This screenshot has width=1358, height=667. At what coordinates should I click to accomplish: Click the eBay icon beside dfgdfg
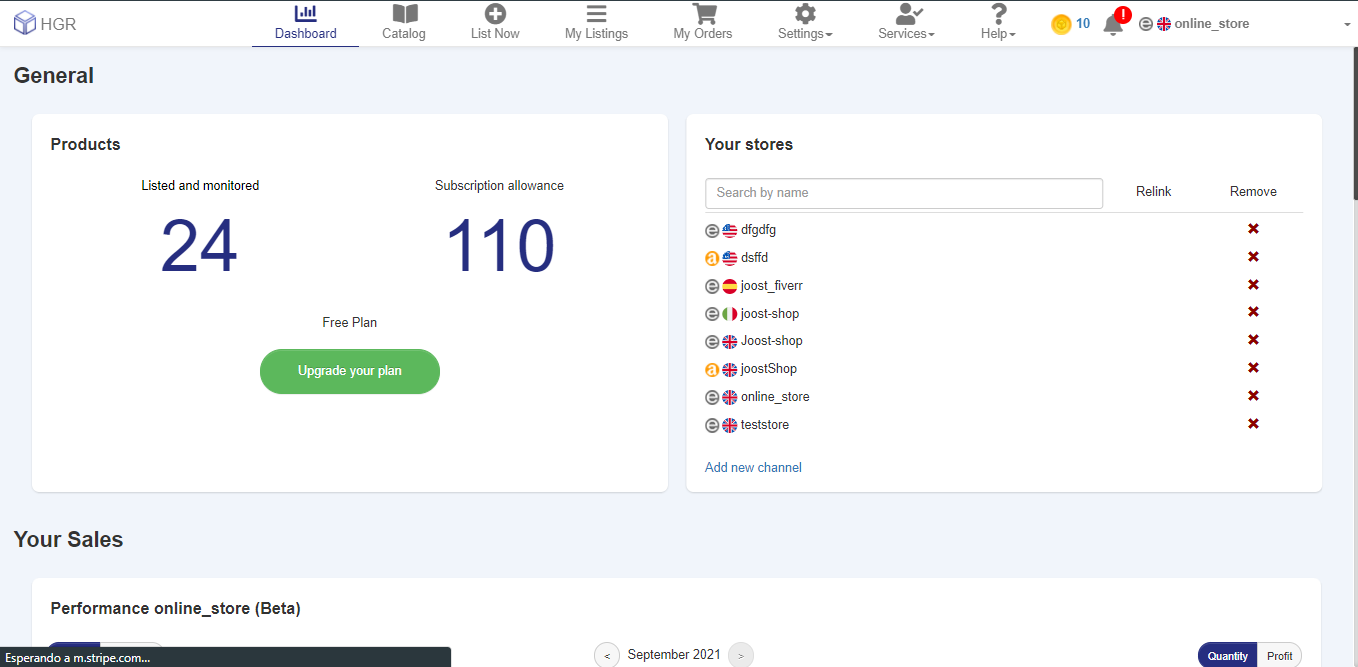(x=712, y=230)
